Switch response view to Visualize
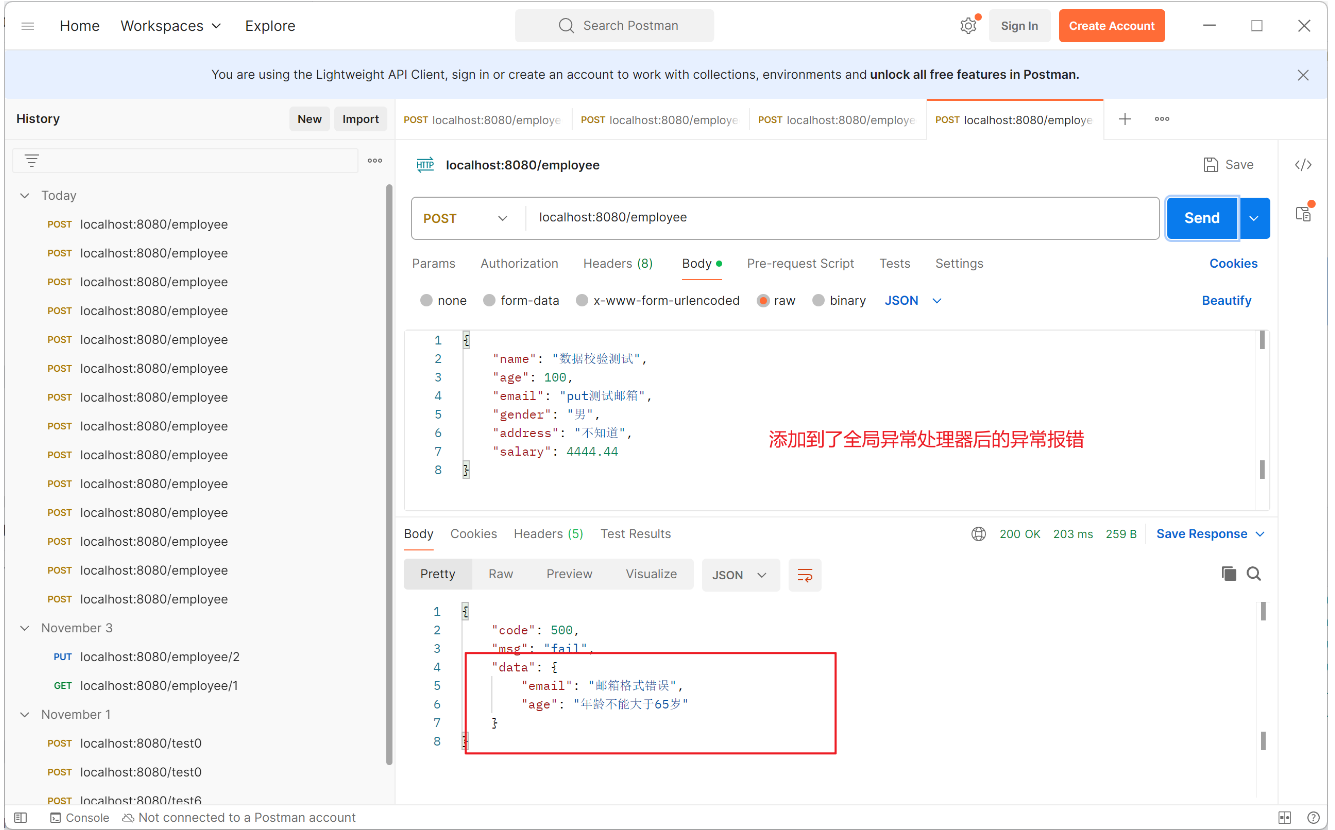The image size is (1335, 830). tap(651, 574)
